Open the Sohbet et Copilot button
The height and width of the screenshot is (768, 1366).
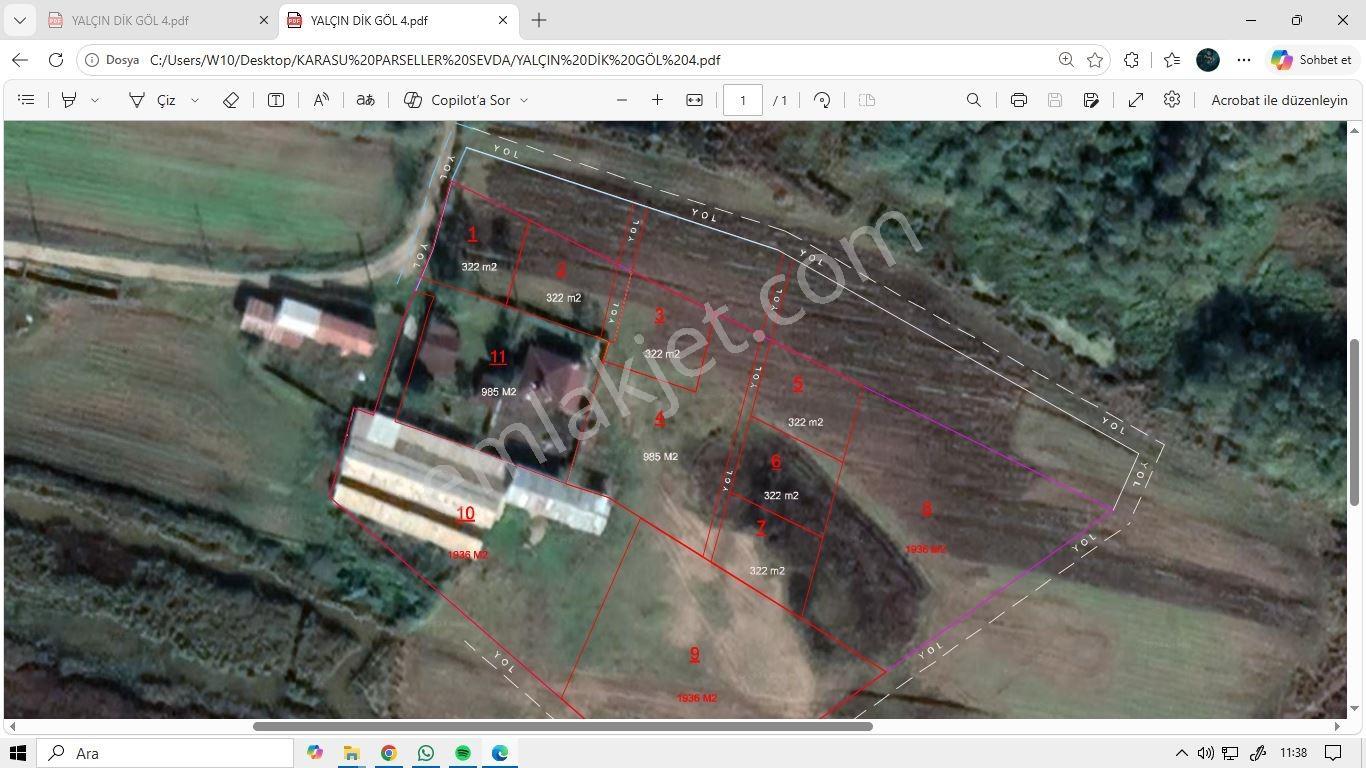pyautogui.click(x=1311, y=60)
